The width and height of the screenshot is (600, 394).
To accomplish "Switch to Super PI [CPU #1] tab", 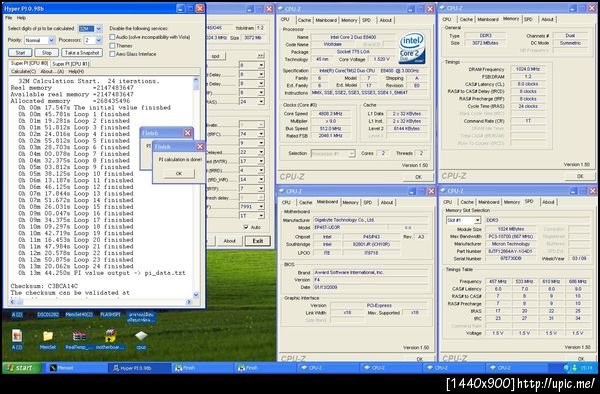I will point(70,64).
